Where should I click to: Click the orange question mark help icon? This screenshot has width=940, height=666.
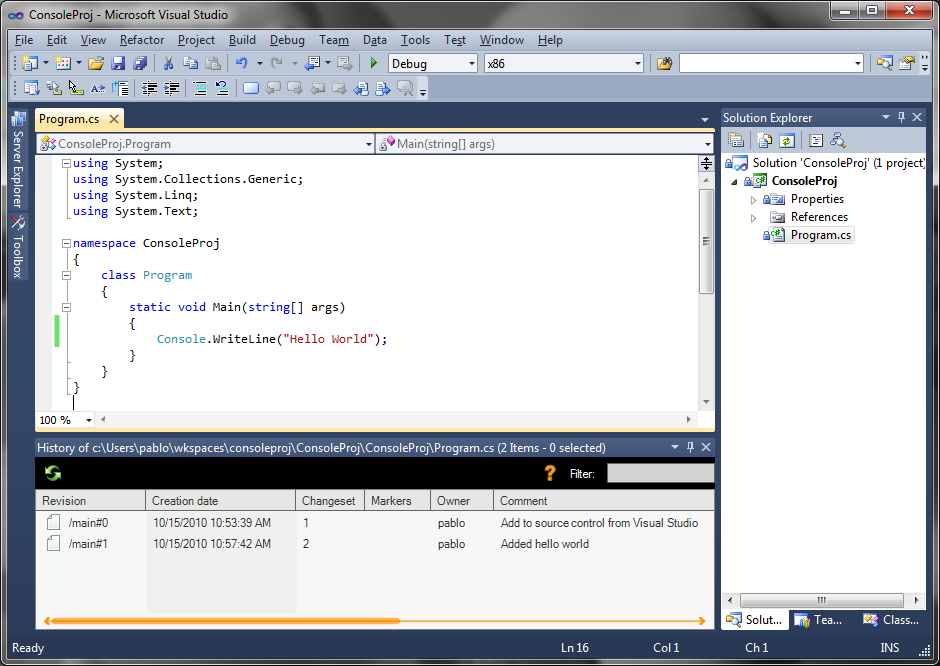550,474
